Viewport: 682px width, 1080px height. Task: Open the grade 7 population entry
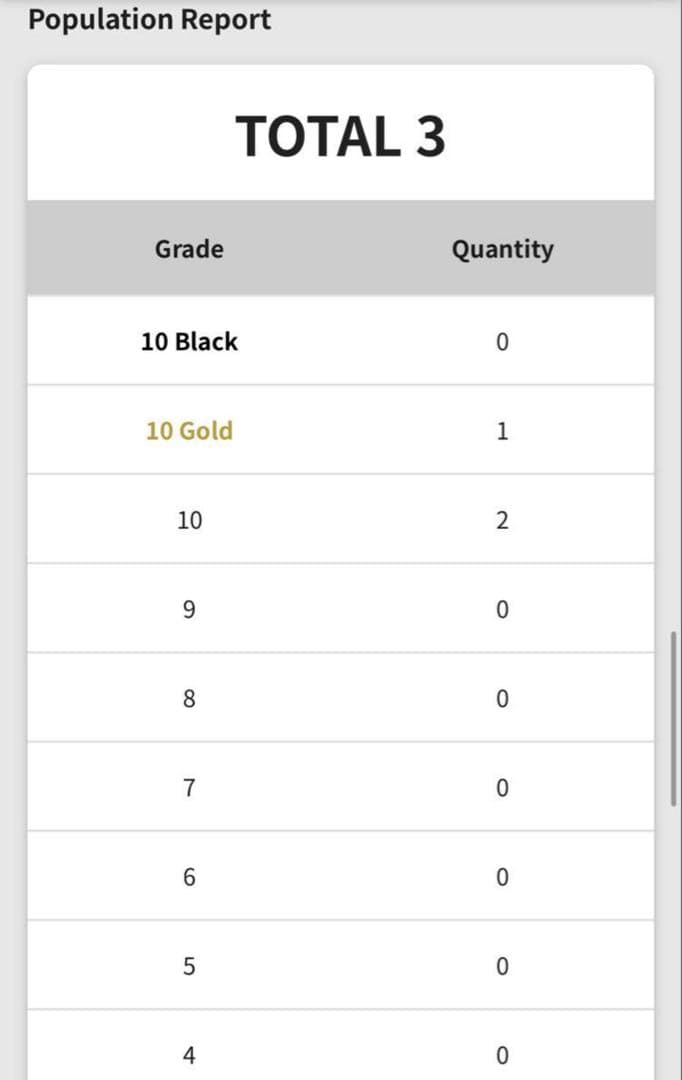(x=189, y=787)
